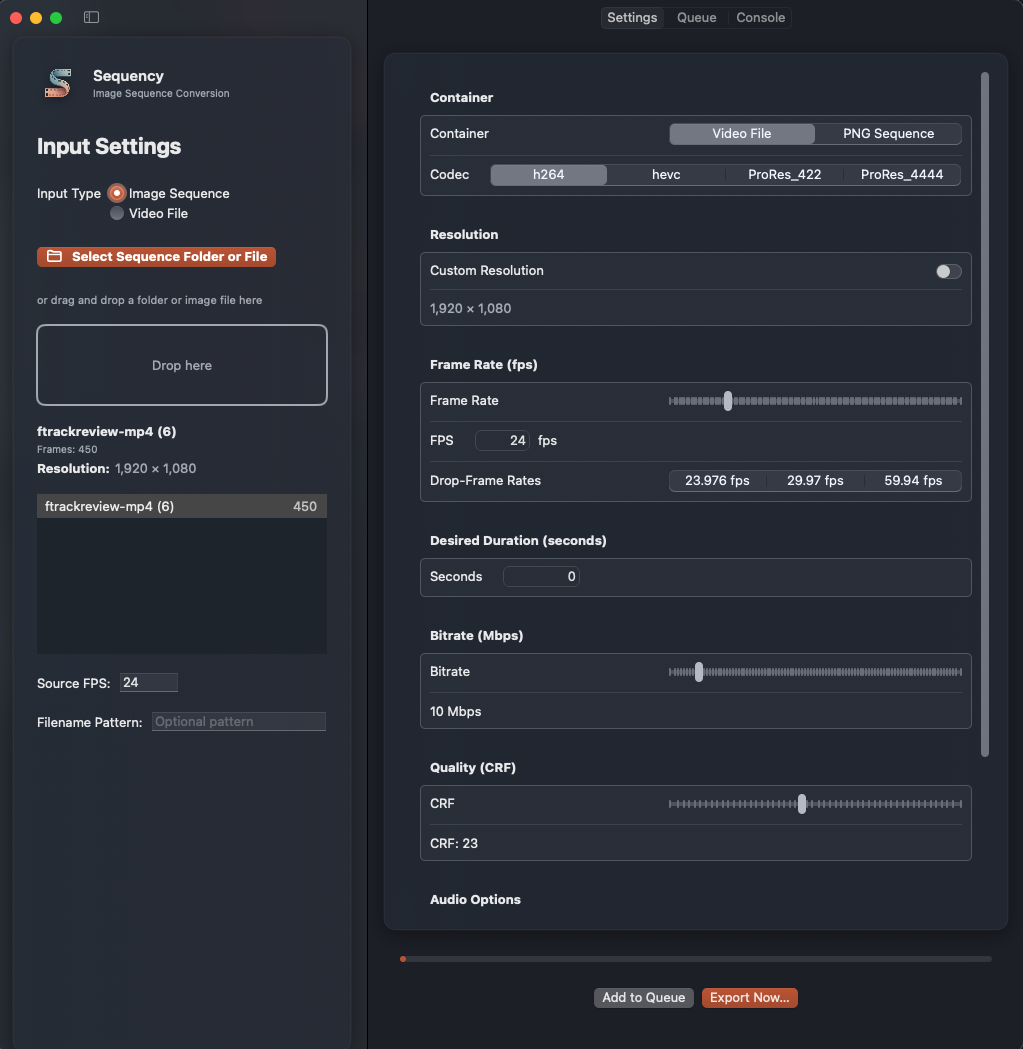The width and height of the screenshot is (1023, 1049).
Task: Toggle the sidebar panel icon
Action: pyautogui.click(x=91, y=17)
